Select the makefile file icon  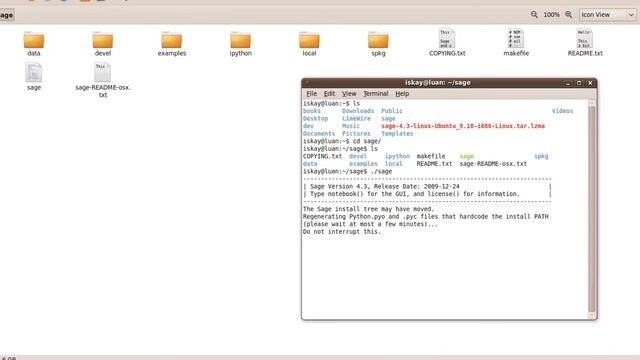(516, 38)
